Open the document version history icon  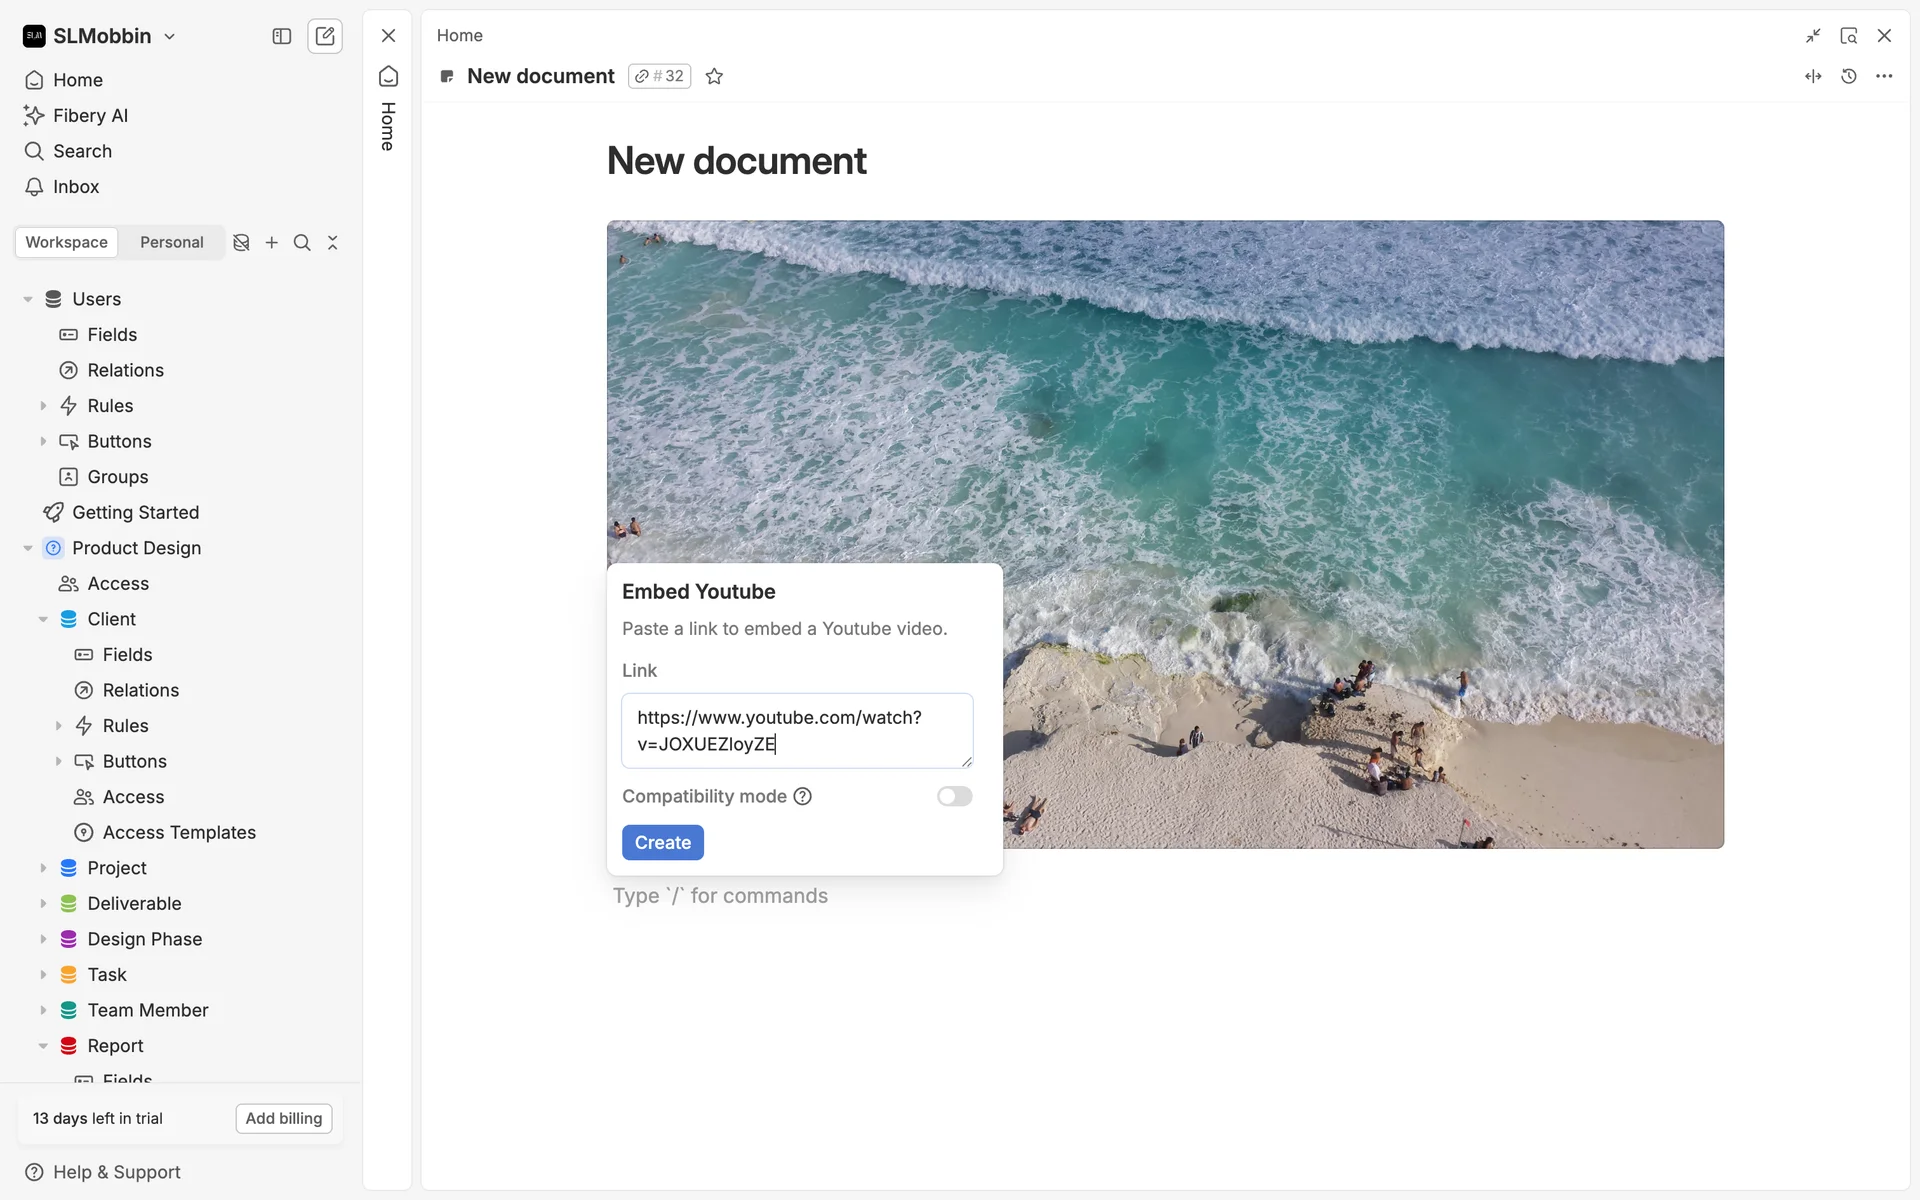[1848, 76]
